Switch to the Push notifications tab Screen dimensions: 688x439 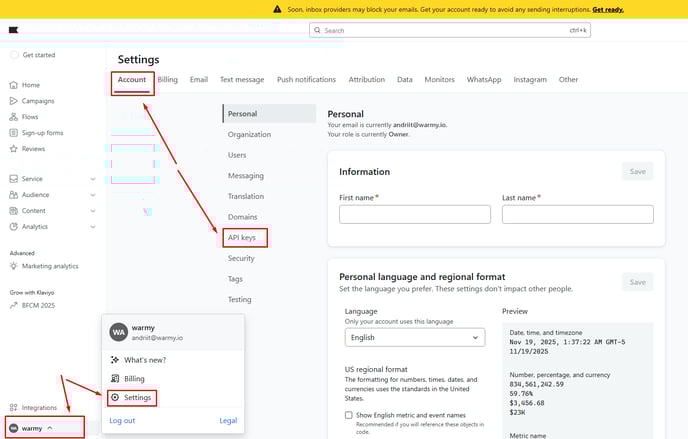pos(306,79)
